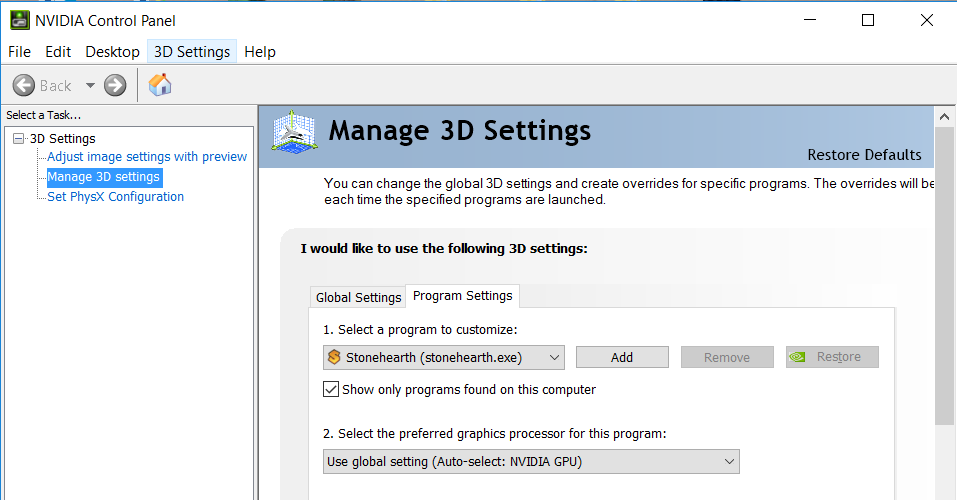The width and height of the screenshot is (957, 500).
Task: Click the Add program button
Action: pyautogui.click(x=622, y=357)
